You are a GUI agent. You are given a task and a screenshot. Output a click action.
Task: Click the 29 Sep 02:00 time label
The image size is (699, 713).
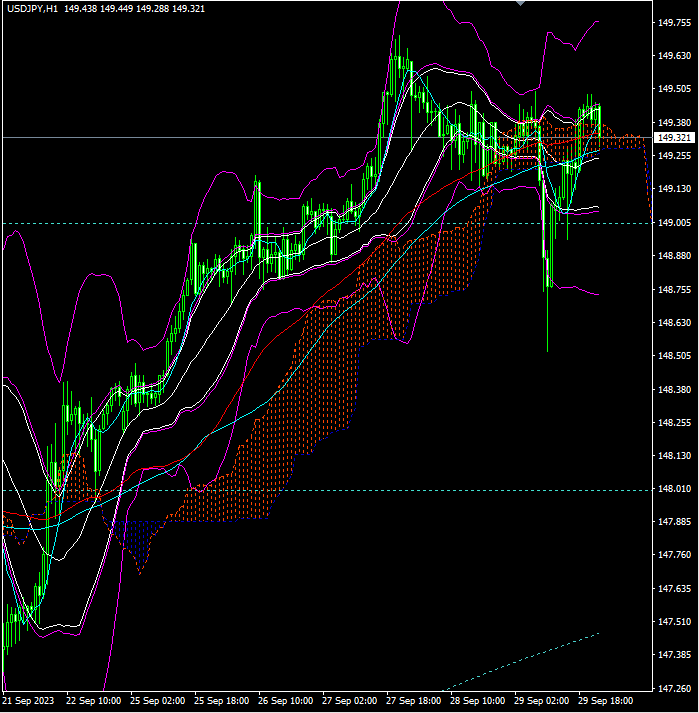click(541, 701)
